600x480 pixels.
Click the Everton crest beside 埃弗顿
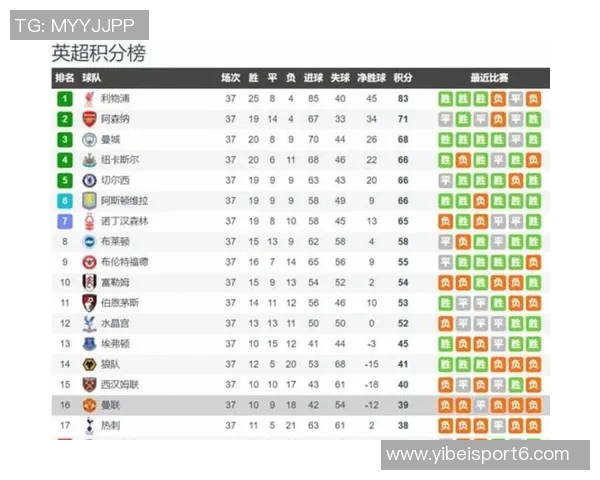click(x=90, y=343)
